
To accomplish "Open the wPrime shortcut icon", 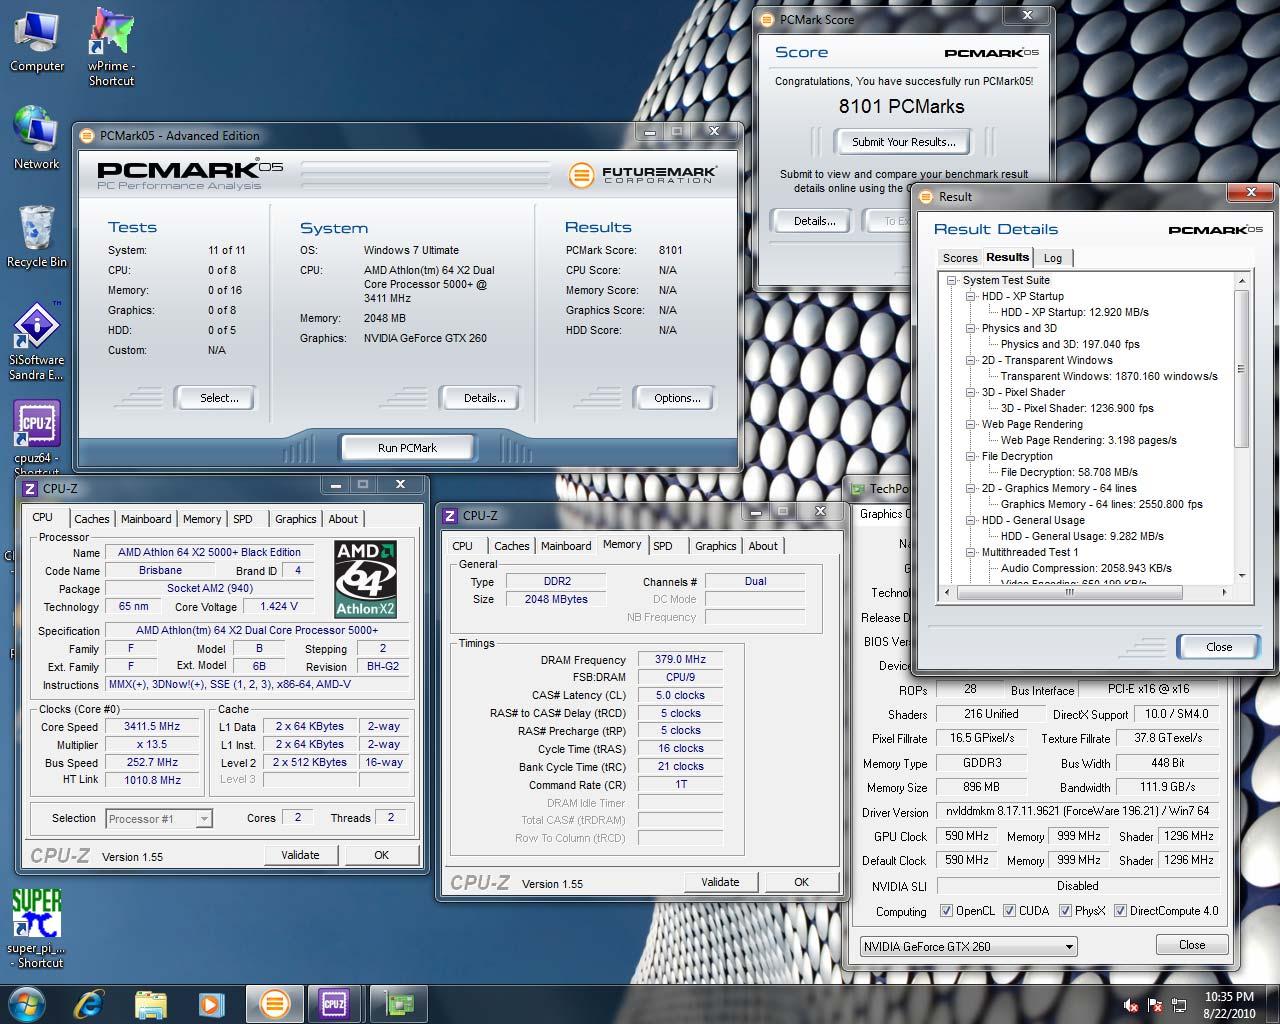I will click(x=111, y=46).
